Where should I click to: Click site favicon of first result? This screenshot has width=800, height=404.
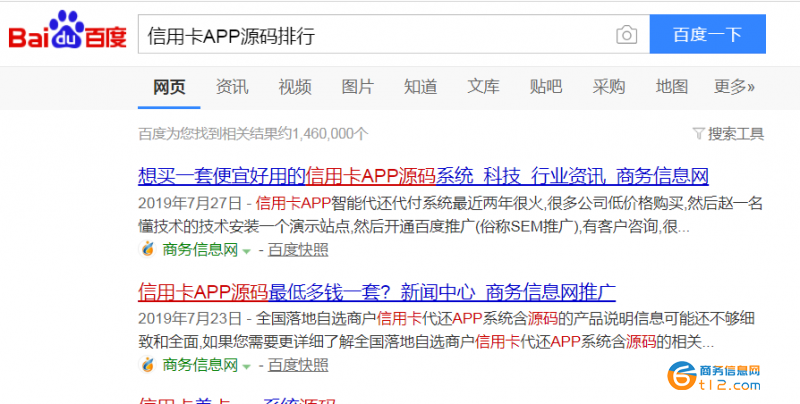[147, 249]
